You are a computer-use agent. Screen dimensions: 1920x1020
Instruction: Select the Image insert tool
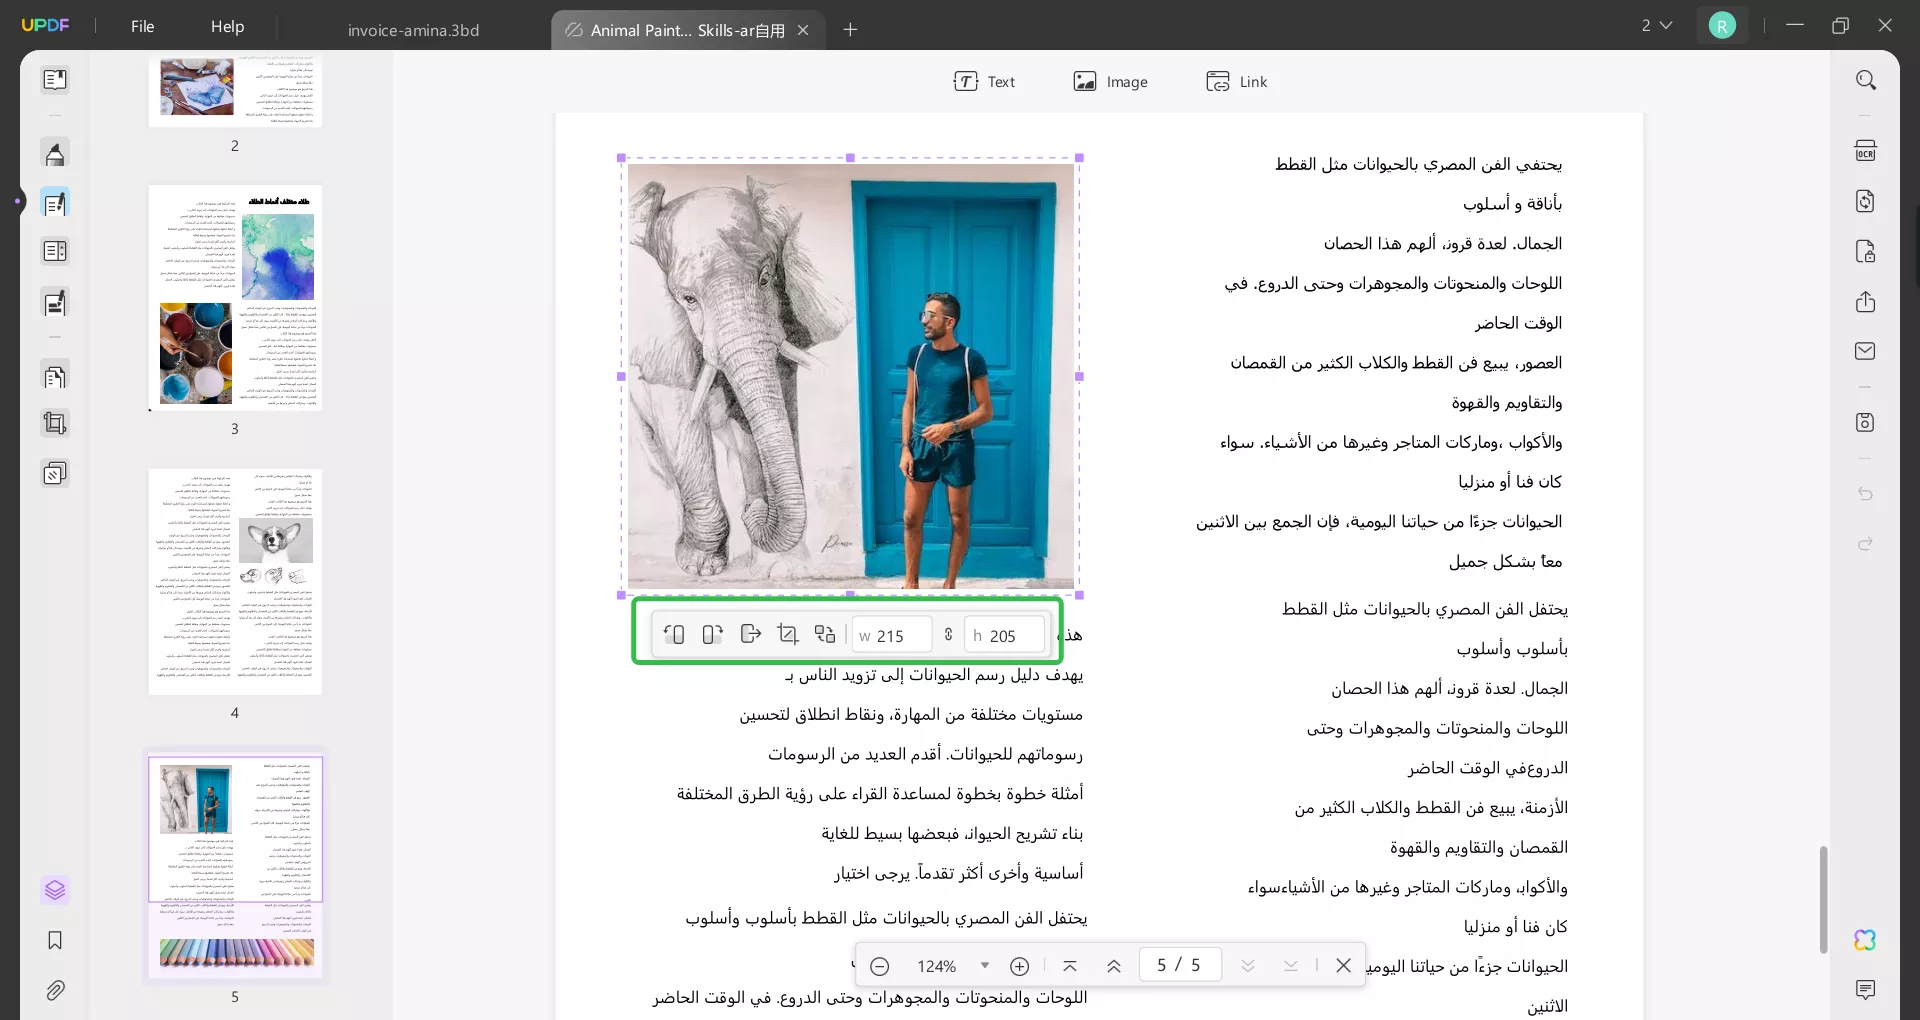point(1111,82)
